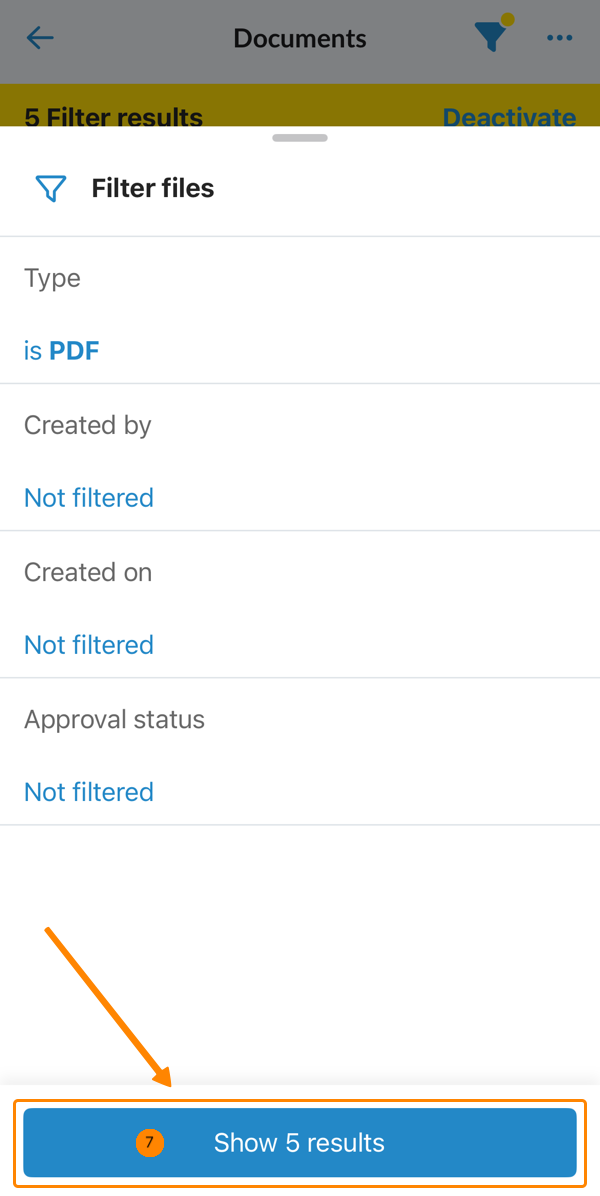Tap the back arrow icon
600x1196 pixels.
coord(40,39)
